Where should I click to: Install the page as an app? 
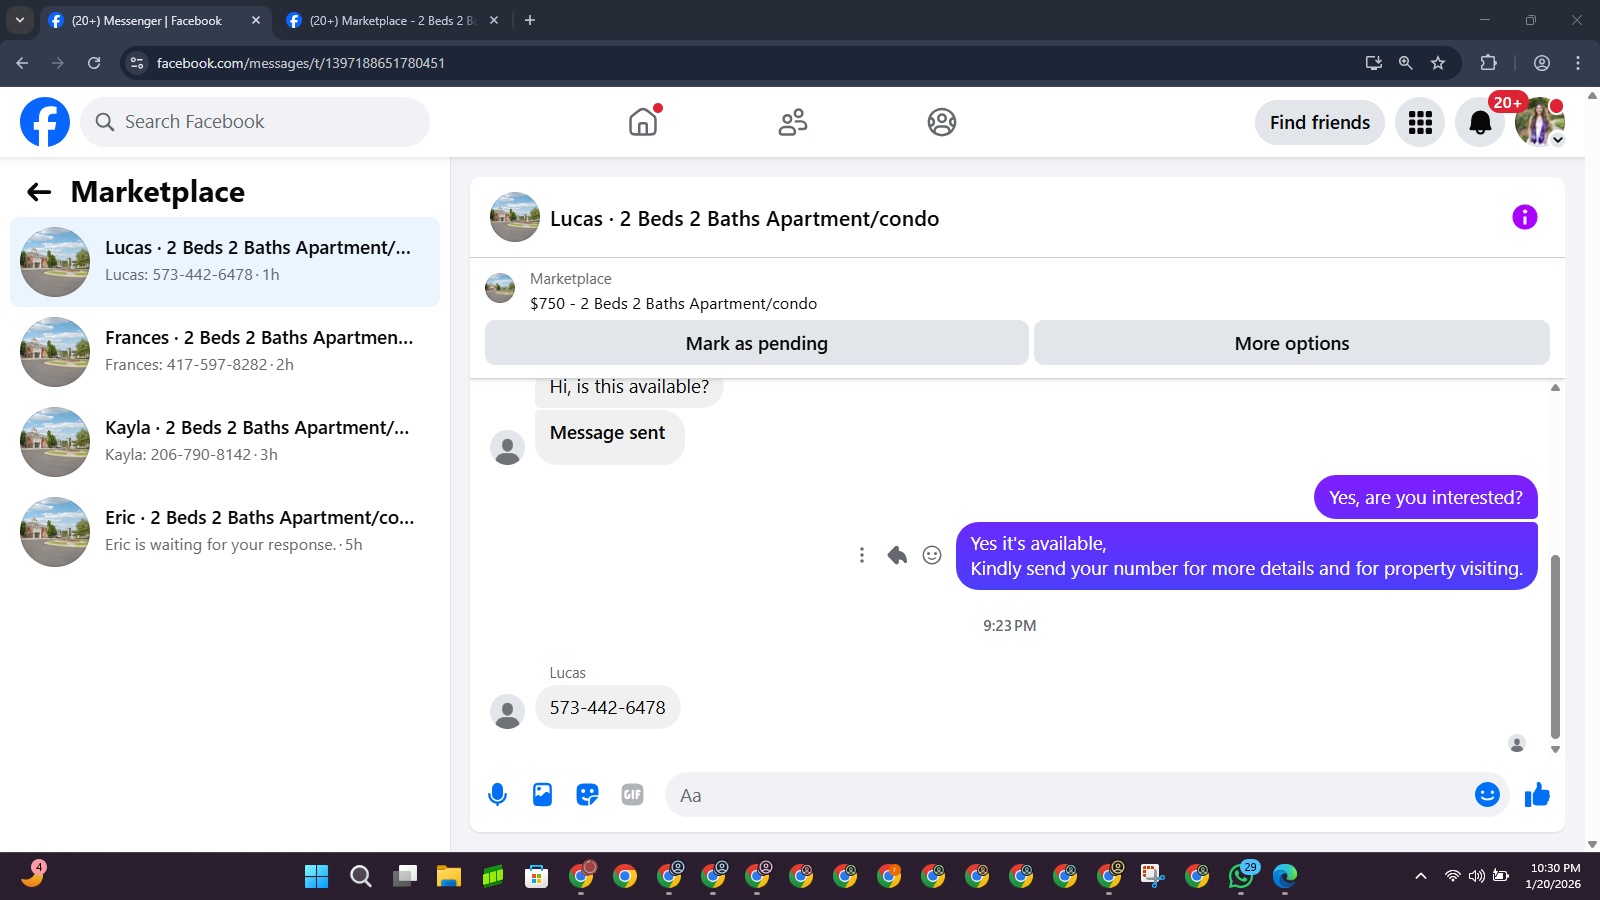click(1374, 63)
